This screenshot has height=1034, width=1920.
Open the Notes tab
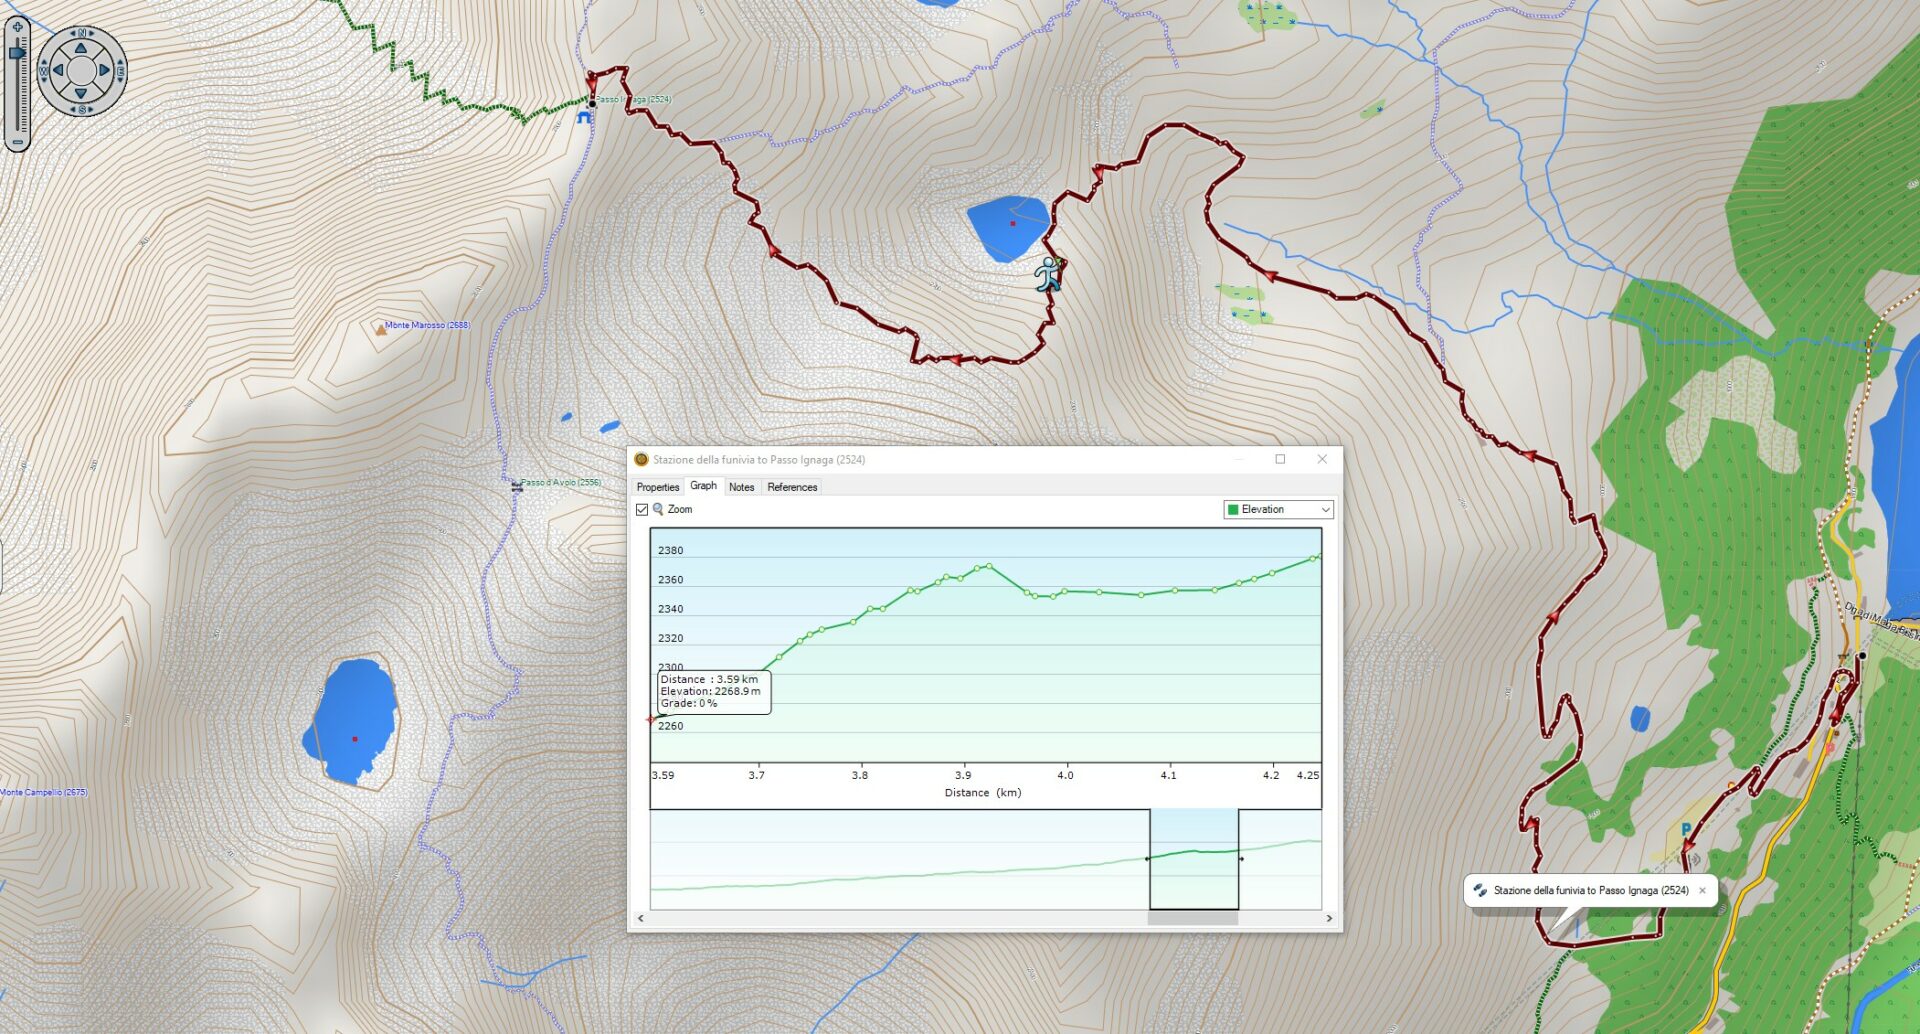(741, 487)
